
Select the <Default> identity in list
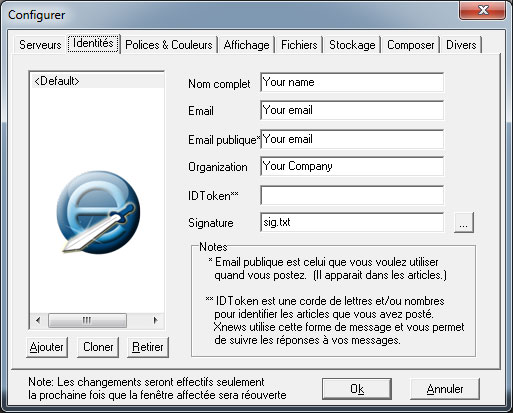97,81
